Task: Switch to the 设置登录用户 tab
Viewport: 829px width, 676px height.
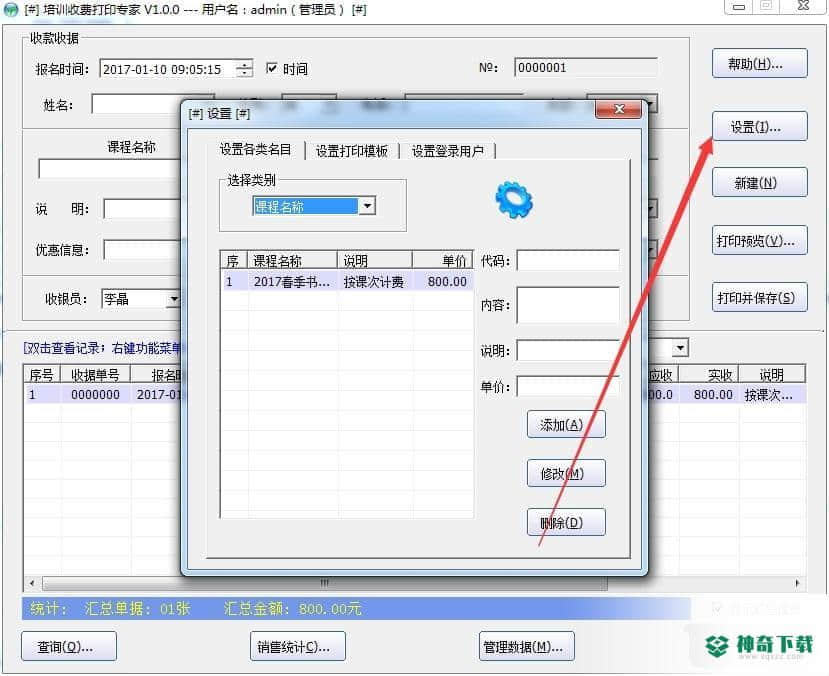Action: point(447,151)
